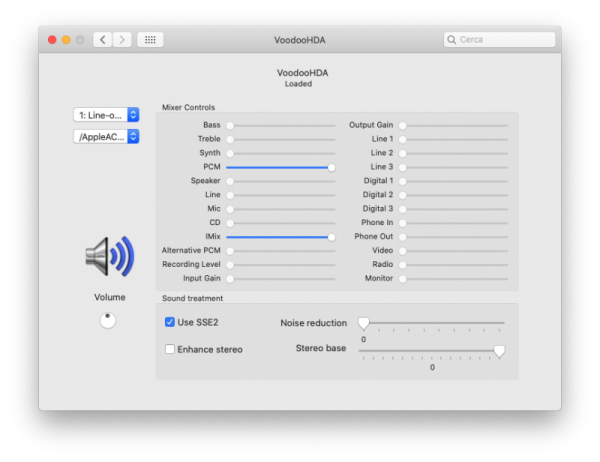Click the Input Gain slider
Screen dimensions: 600x462
[281, 279]
